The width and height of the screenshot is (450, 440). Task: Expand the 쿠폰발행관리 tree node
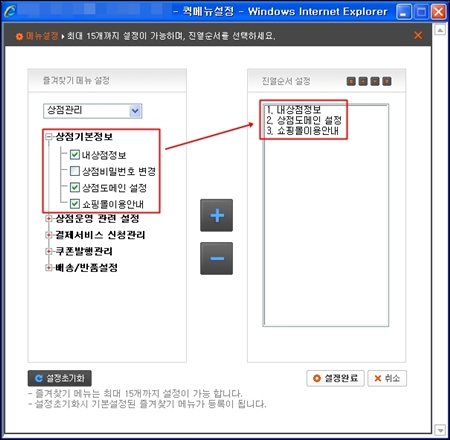(x=49, y=251)
